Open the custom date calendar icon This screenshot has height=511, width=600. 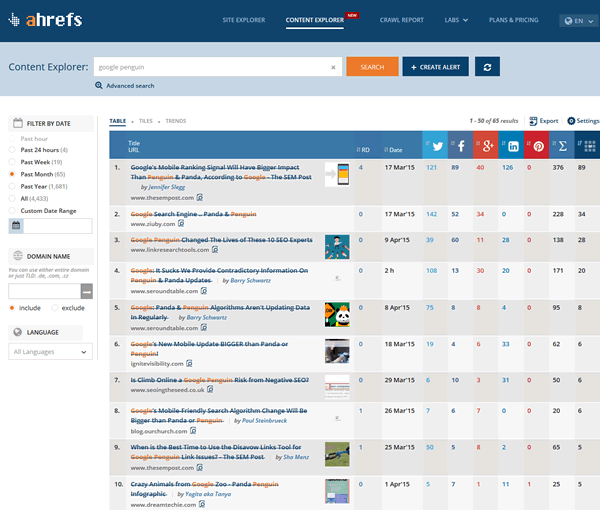point(16,225)
